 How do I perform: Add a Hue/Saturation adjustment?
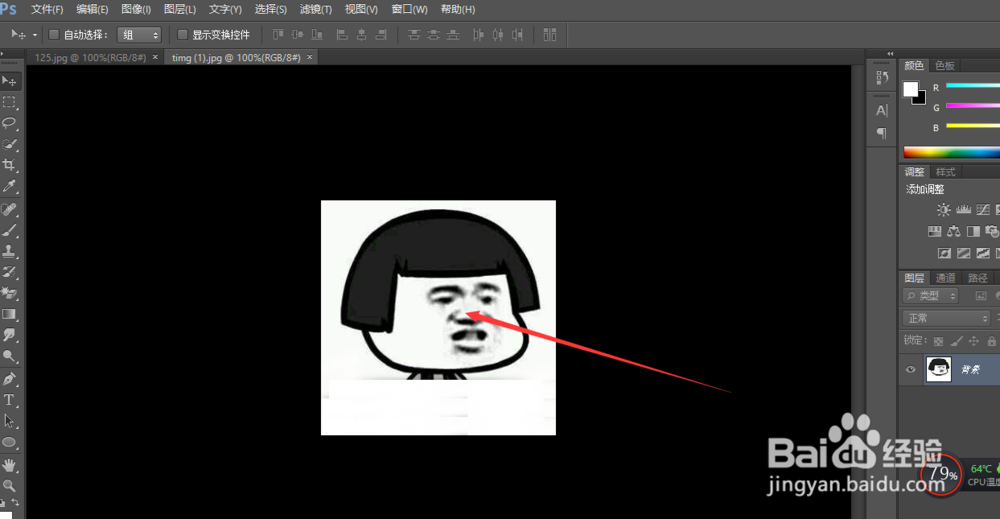(934, 231)
